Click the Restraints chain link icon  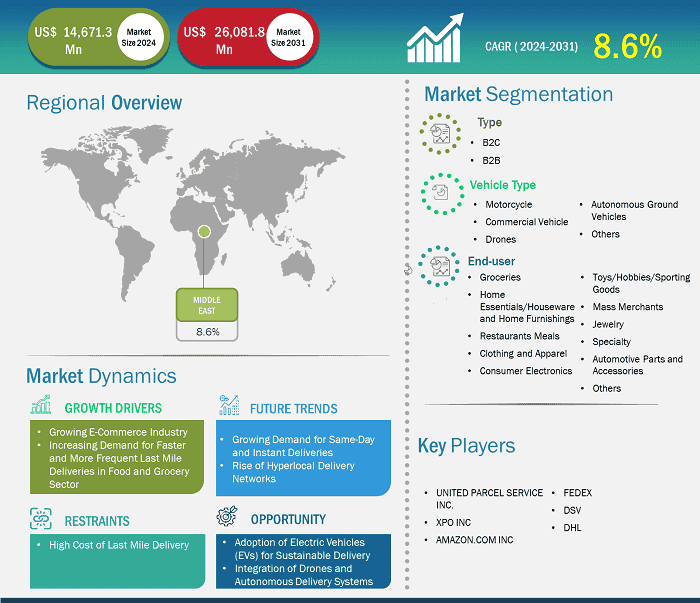tap(41, 519)
